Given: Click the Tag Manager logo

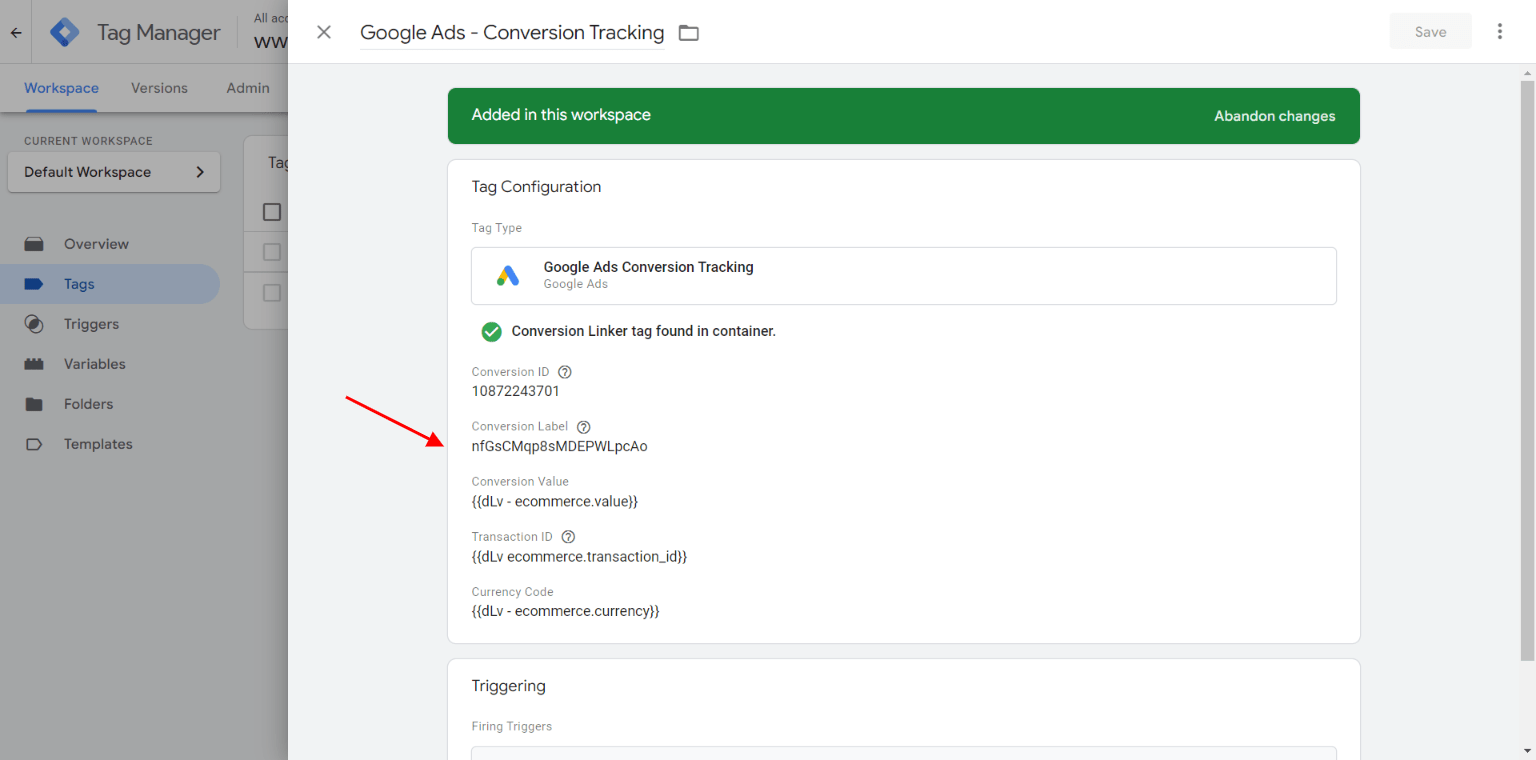Looking at the screenshot, I should point(65,32).
